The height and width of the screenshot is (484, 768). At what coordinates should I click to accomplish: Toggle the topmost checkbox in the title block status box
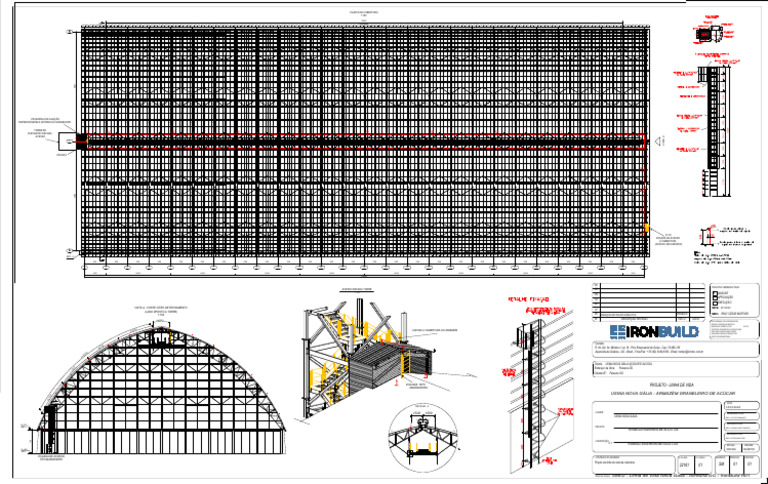715,292
